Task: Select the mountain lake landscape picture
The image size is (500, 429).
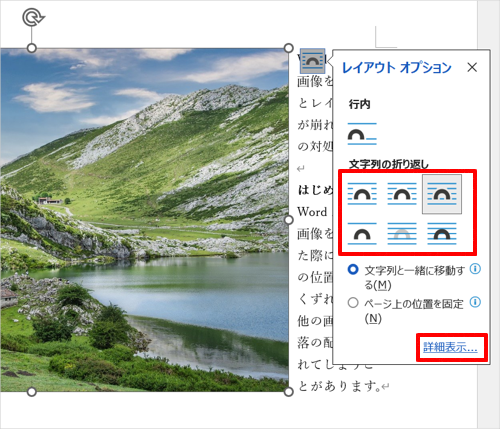Action: [144, 220]
